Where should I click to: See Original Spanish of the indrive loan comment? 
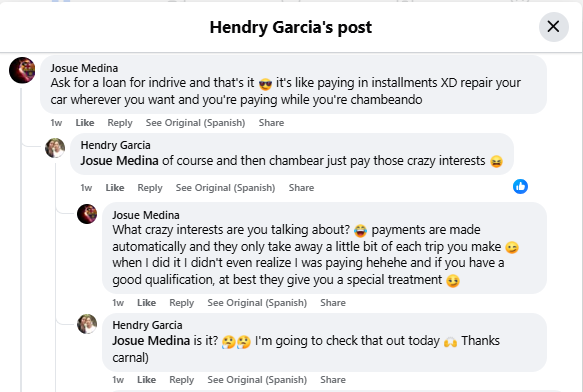[195, 123]
